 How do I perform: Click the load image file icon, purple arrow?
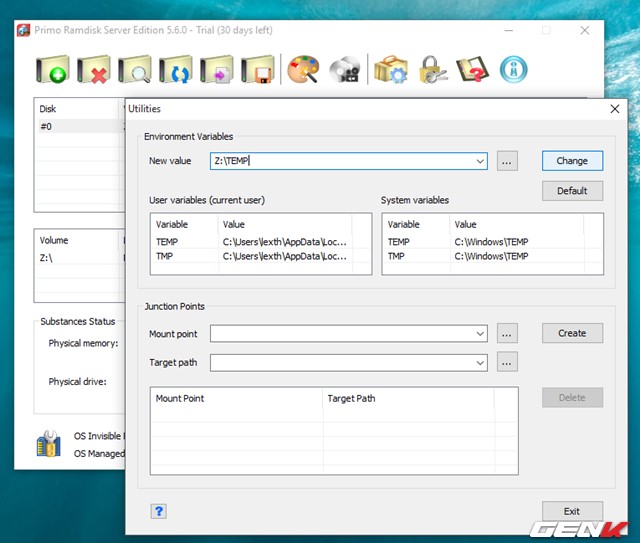tap(216, 69)
